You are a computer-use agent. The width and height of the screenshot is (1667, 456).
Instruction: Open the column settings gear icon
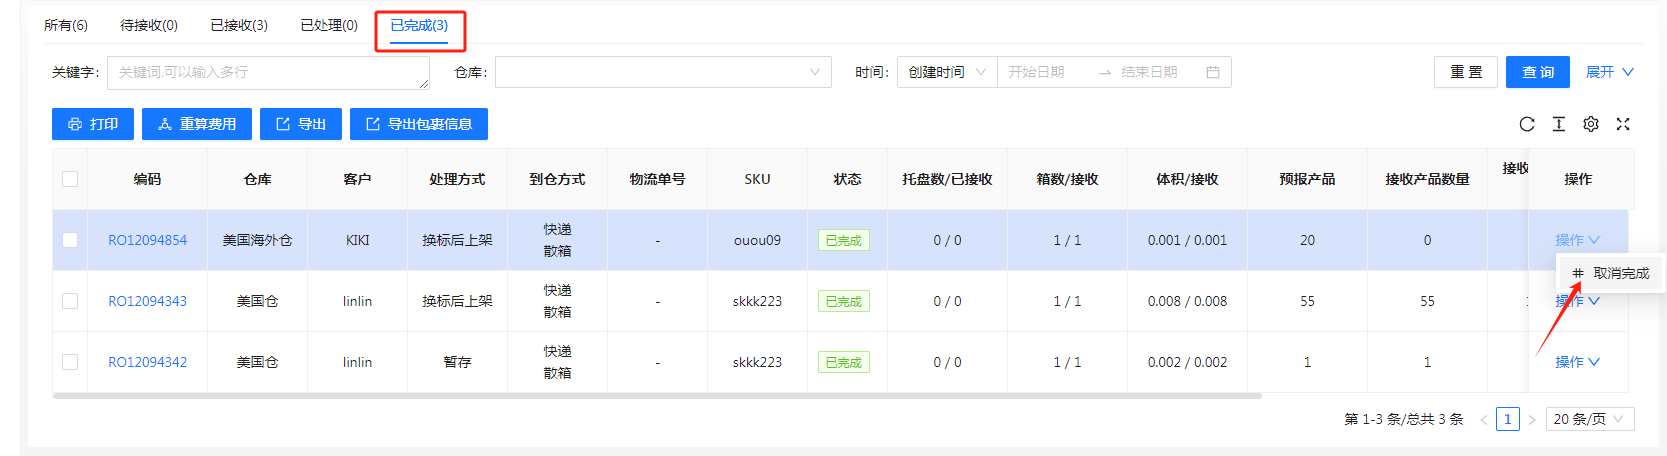tap(1590, 124)
